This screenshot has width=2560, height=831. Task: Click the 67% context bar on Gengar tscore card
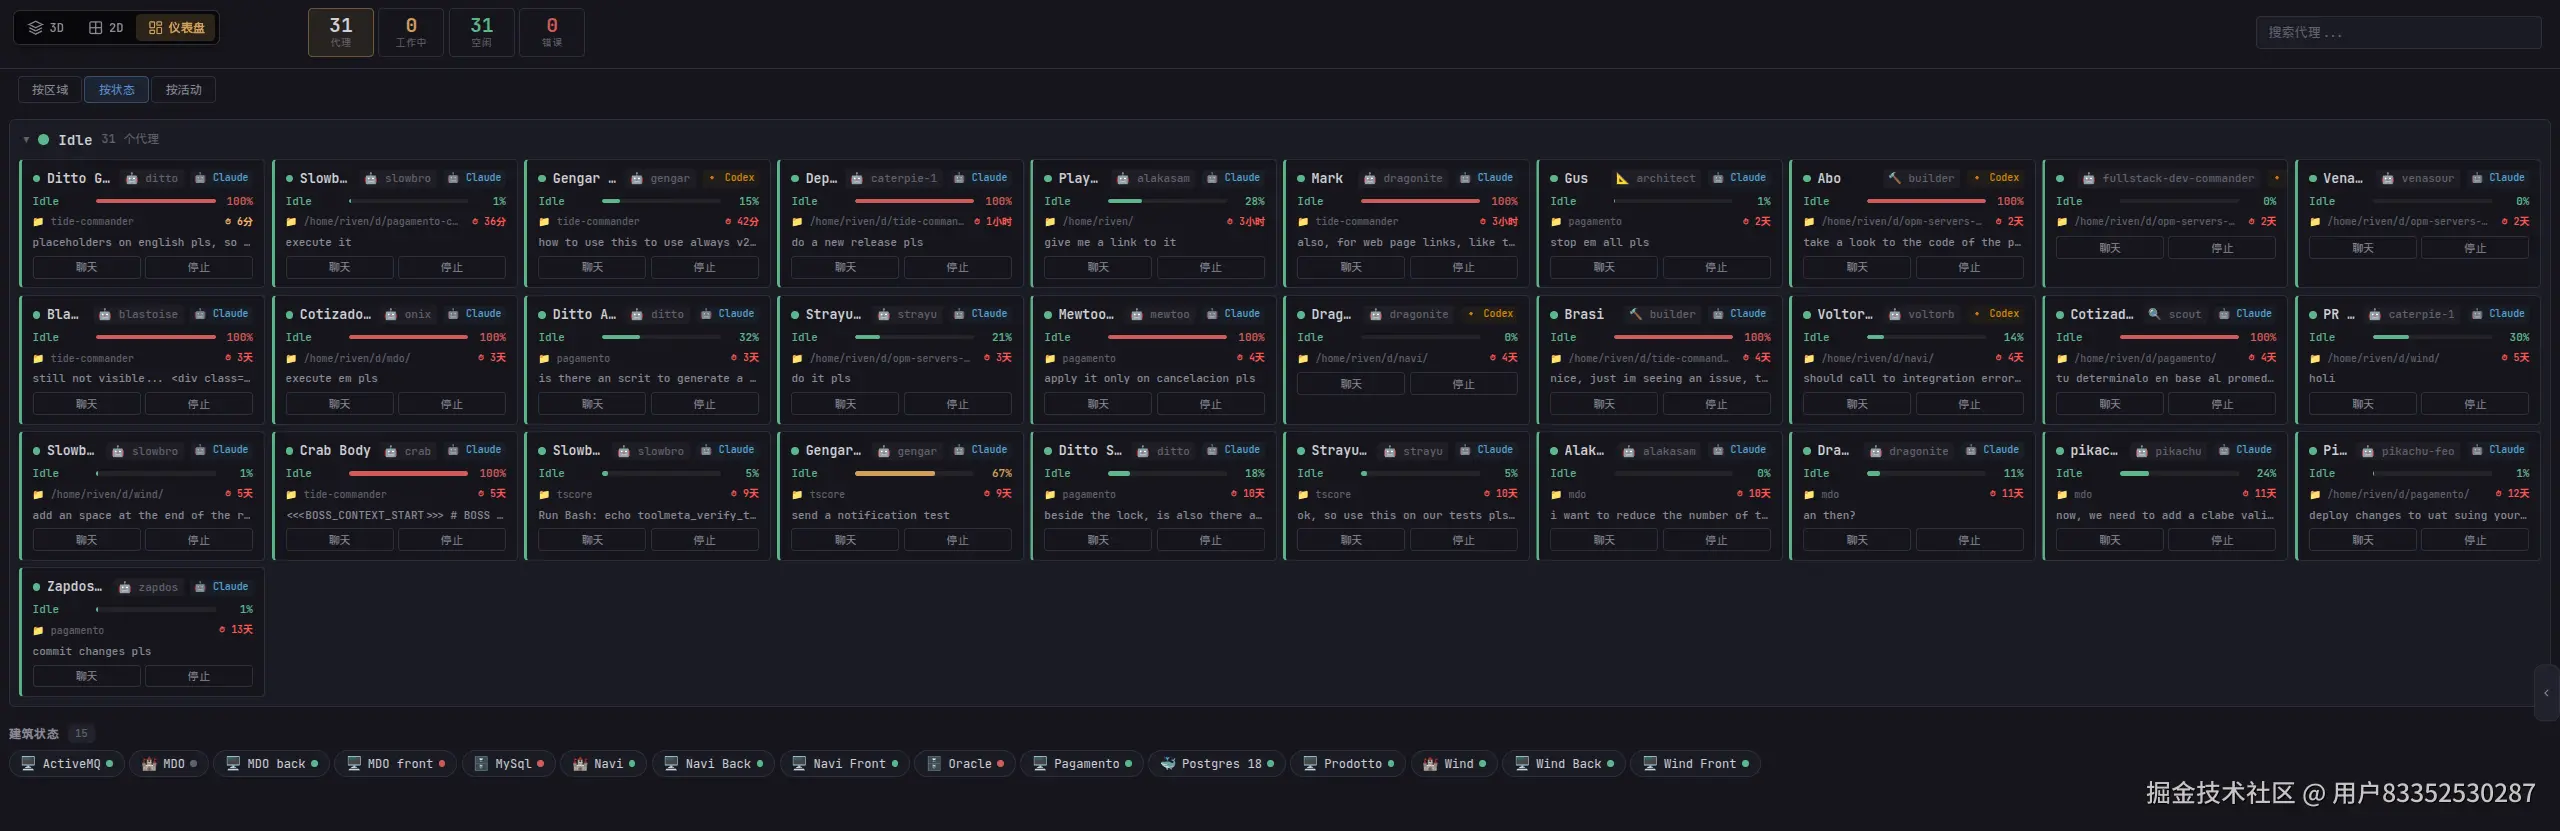pos(913,473)
